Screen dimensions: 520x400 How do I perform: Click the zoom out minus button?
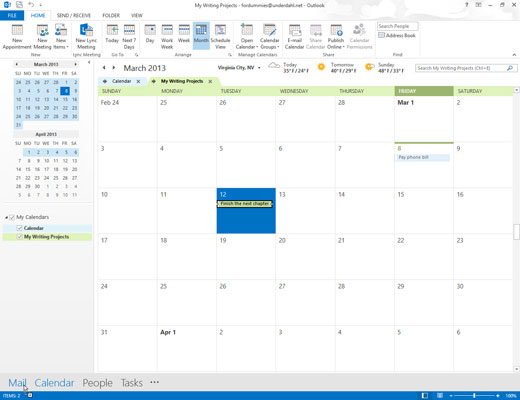point(451,396)
